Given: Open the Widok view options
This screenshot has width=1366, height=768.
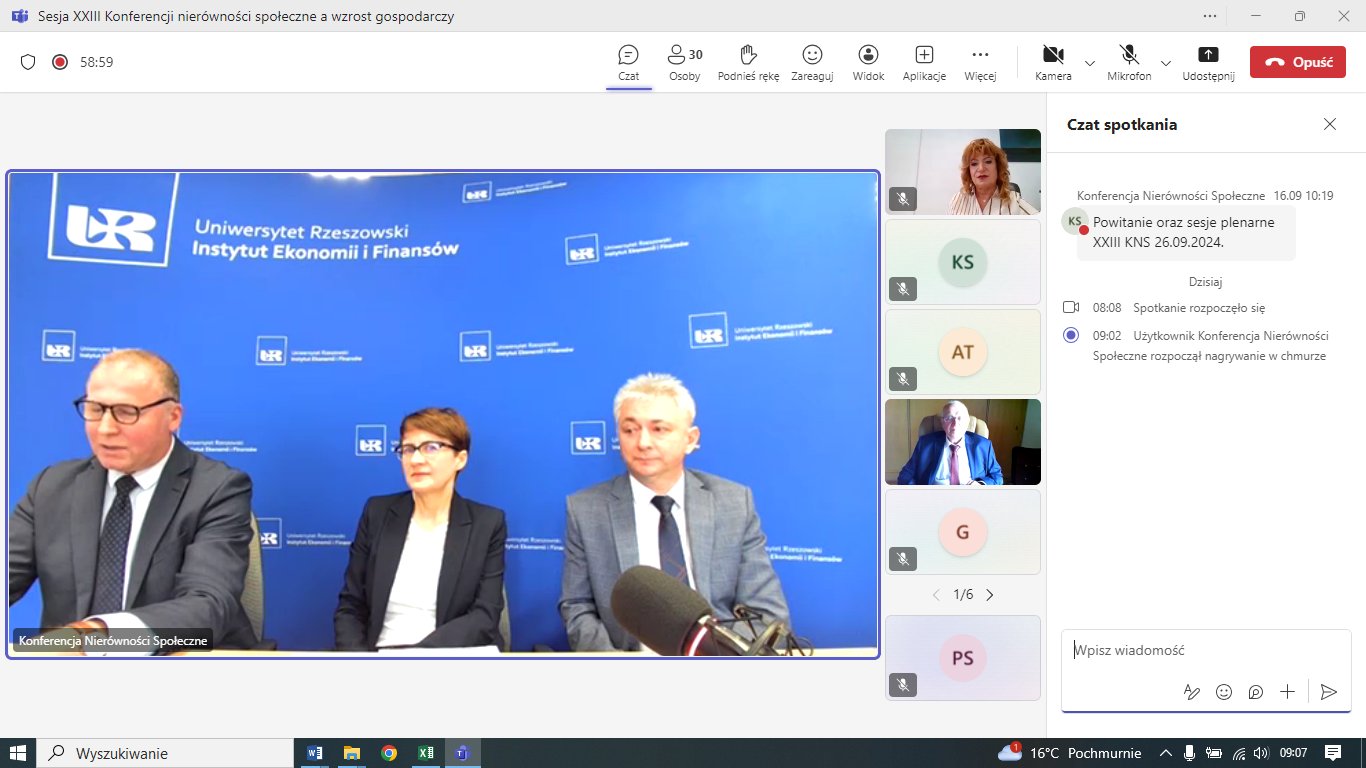Looking at the screenshot, I should coord(868,62).
